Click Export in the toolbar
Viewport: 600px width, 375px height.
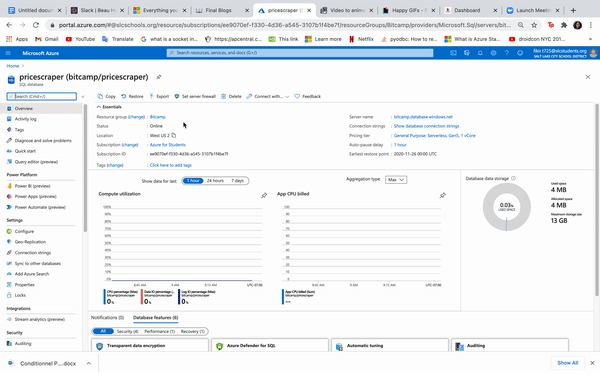pos(159,96)
